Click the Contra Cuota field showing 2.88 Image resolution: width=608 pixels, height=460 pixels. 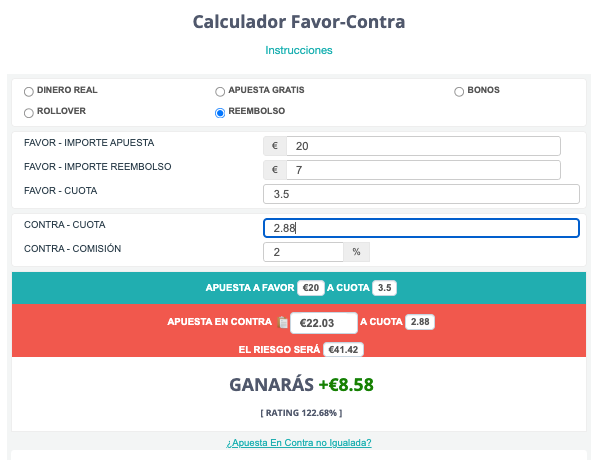click(421, 228)
